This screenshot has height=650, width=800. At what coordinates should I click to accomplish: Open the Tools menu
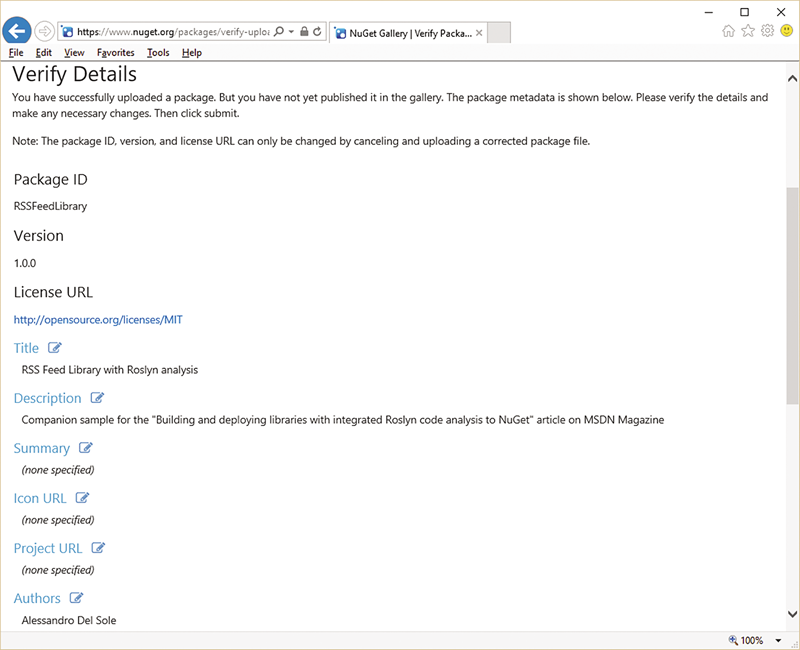tap(158, 53)
